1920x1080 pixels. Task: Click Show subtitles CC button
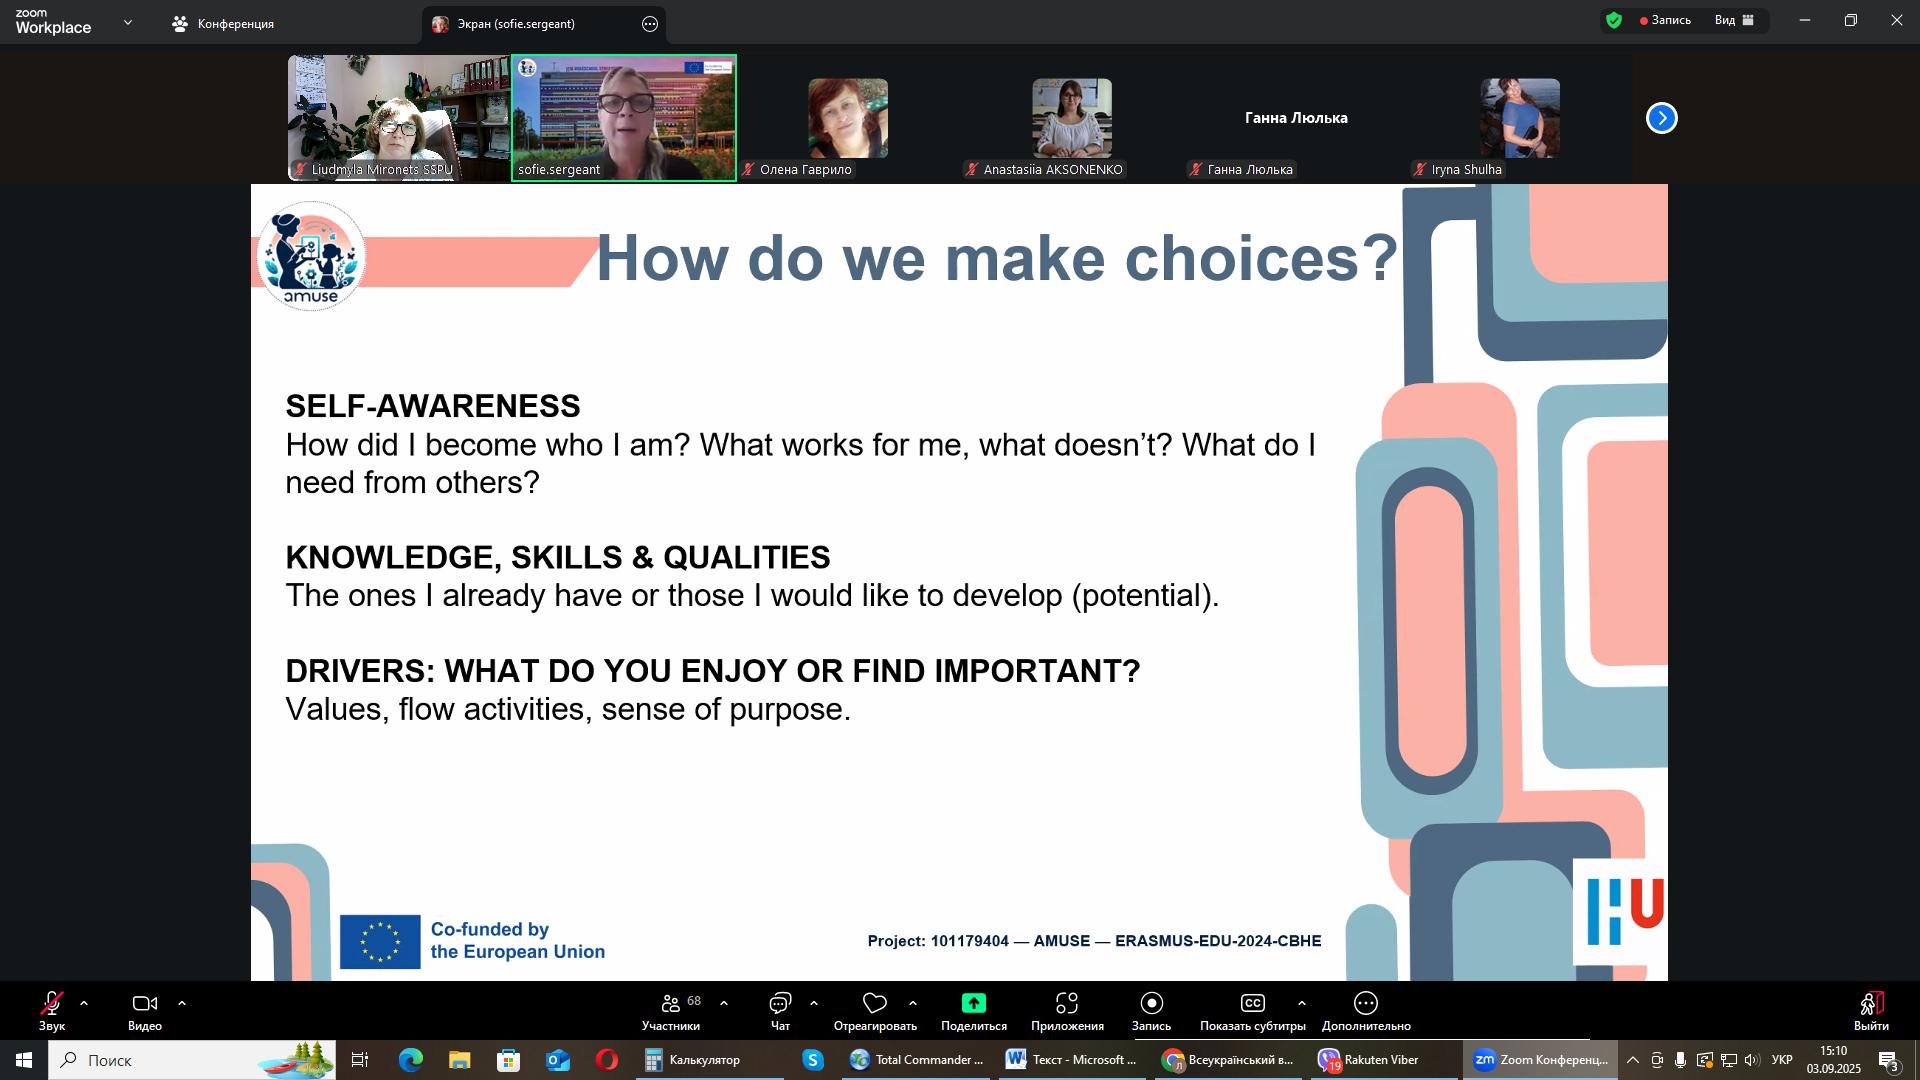[x=1252, y=1003]
